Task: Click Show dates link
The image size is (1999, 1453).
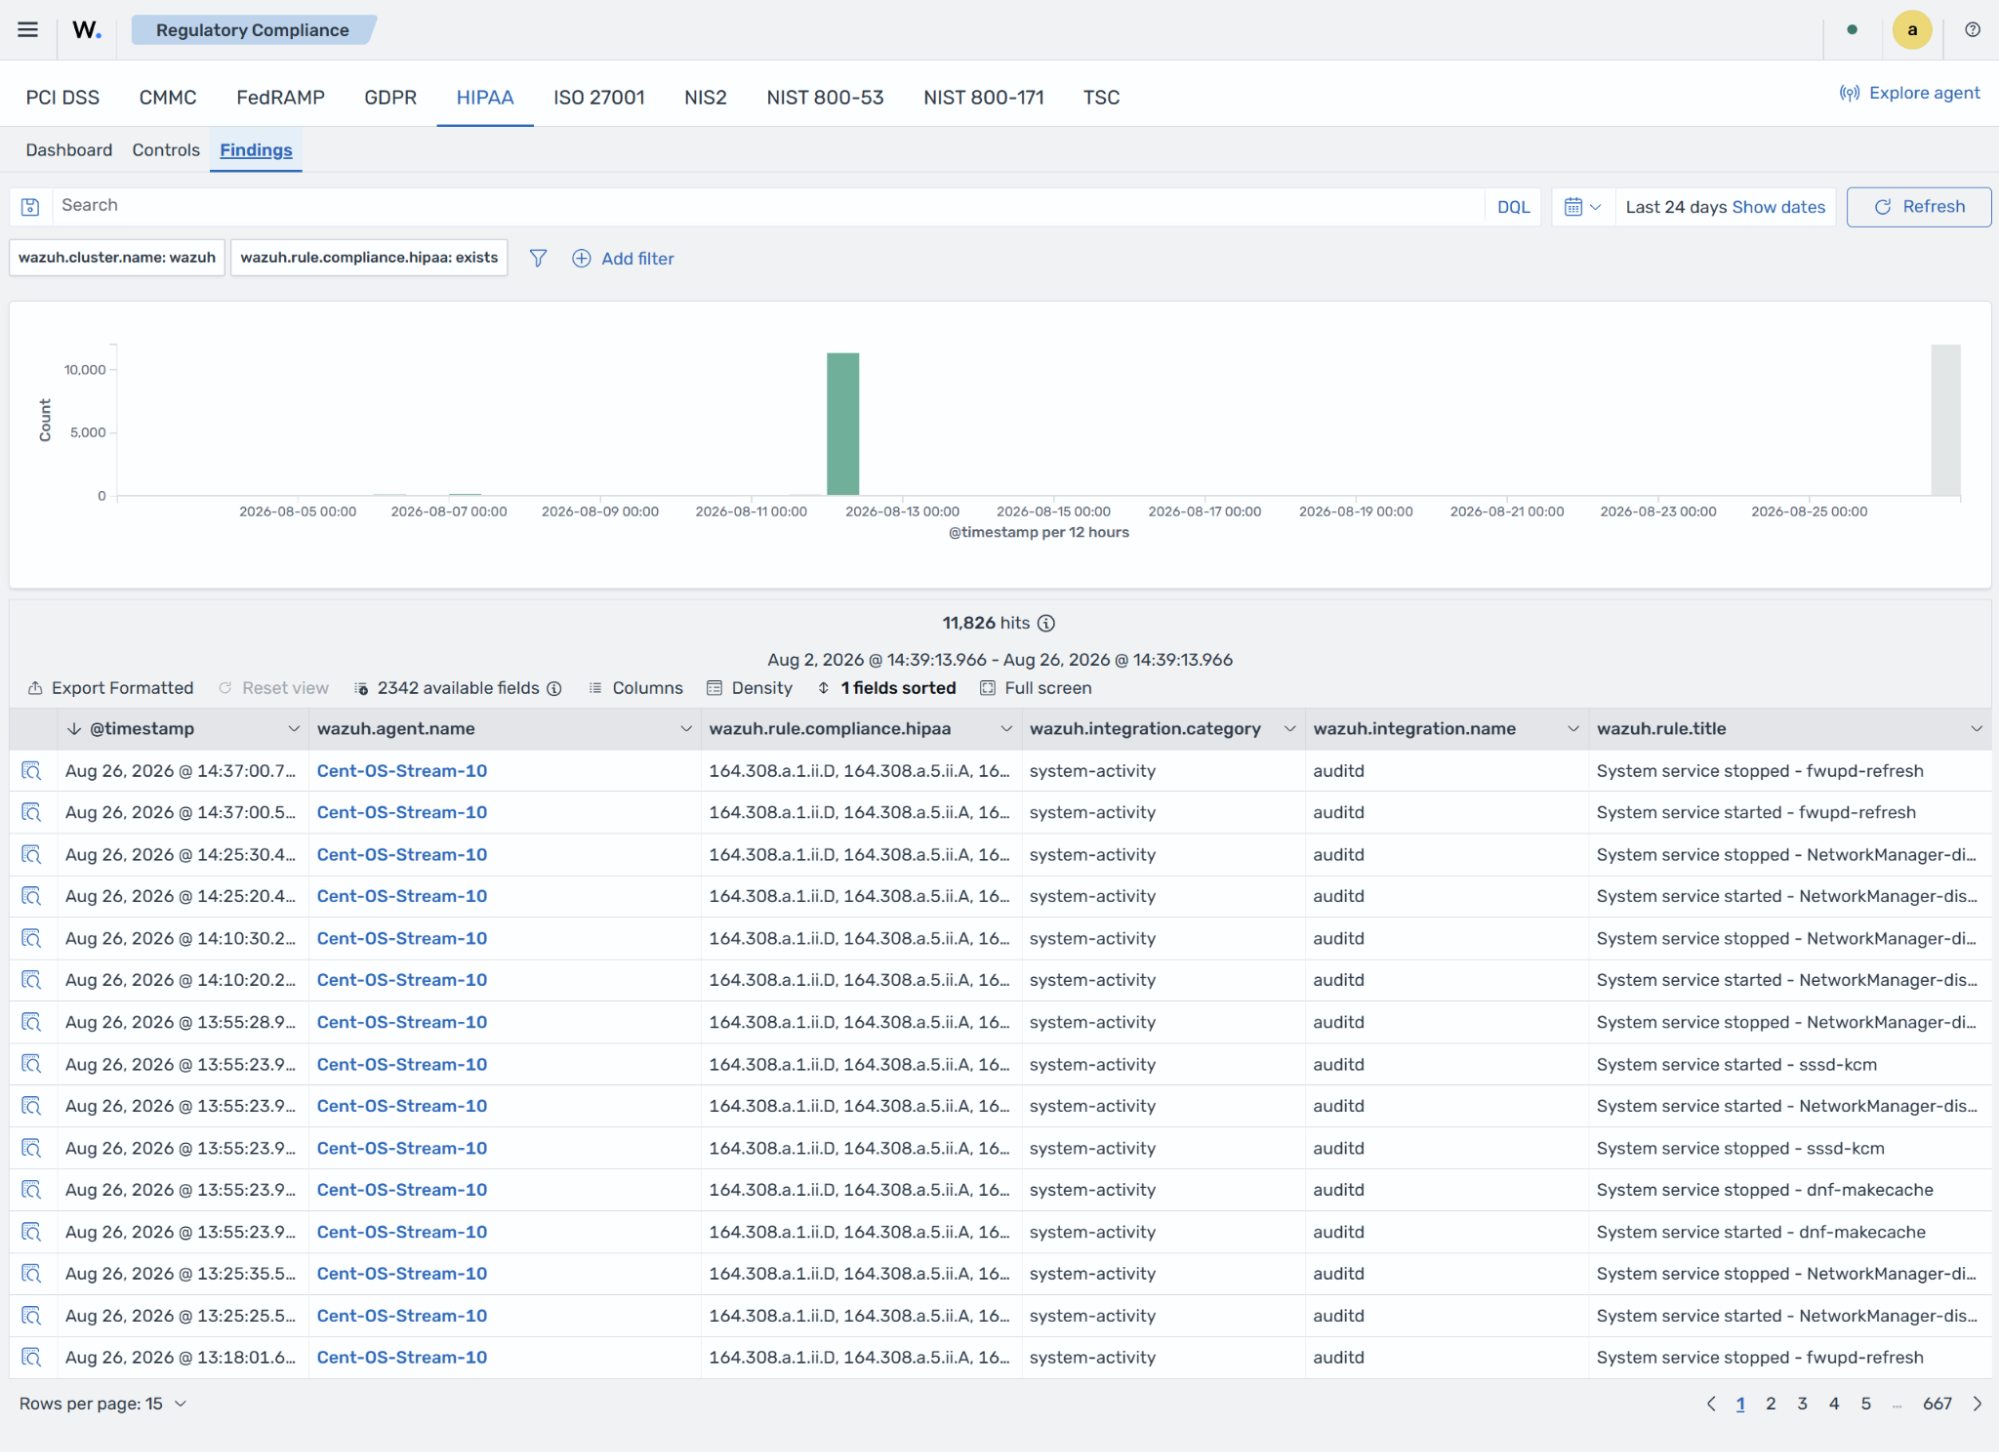Action: 1778,207
